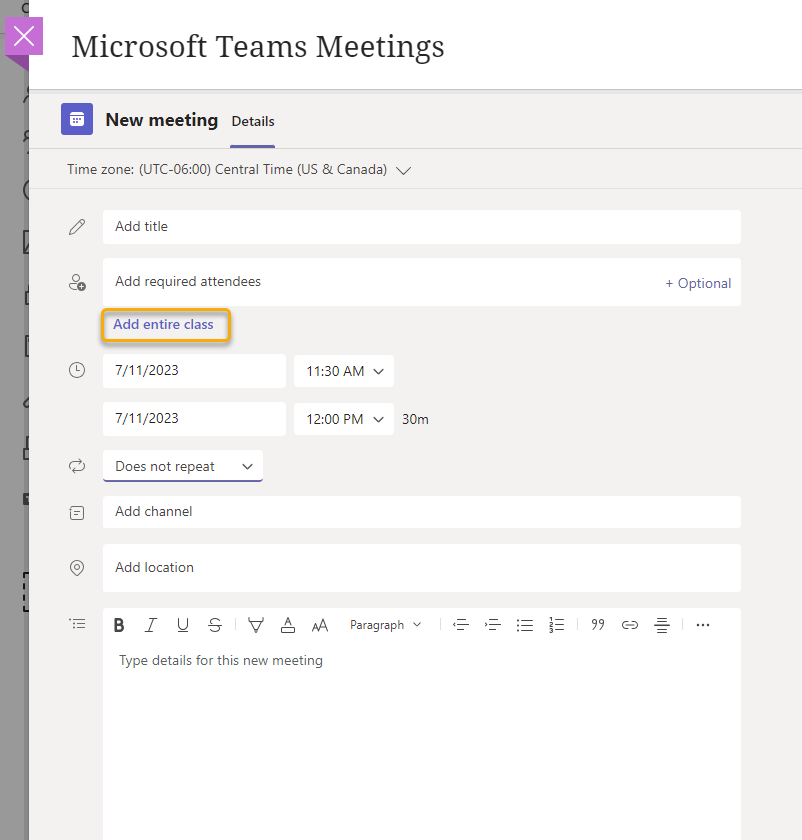Viewport: 802px width, 840px height.
Task: Close the Microsoft Teams Meetings panel
Action: pyautogui.click(x=24, y=36)
